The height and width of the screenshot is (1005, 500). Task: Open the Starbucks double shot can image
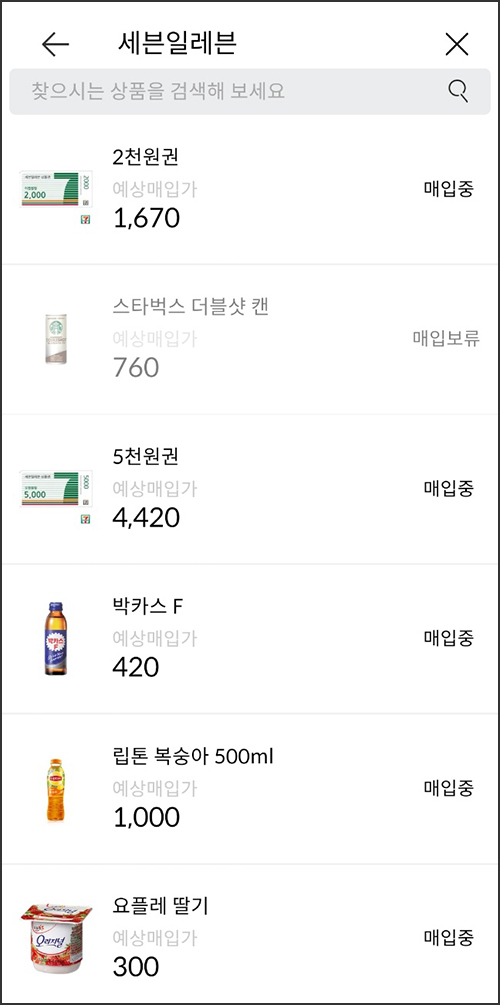click(x=56, y=339)
